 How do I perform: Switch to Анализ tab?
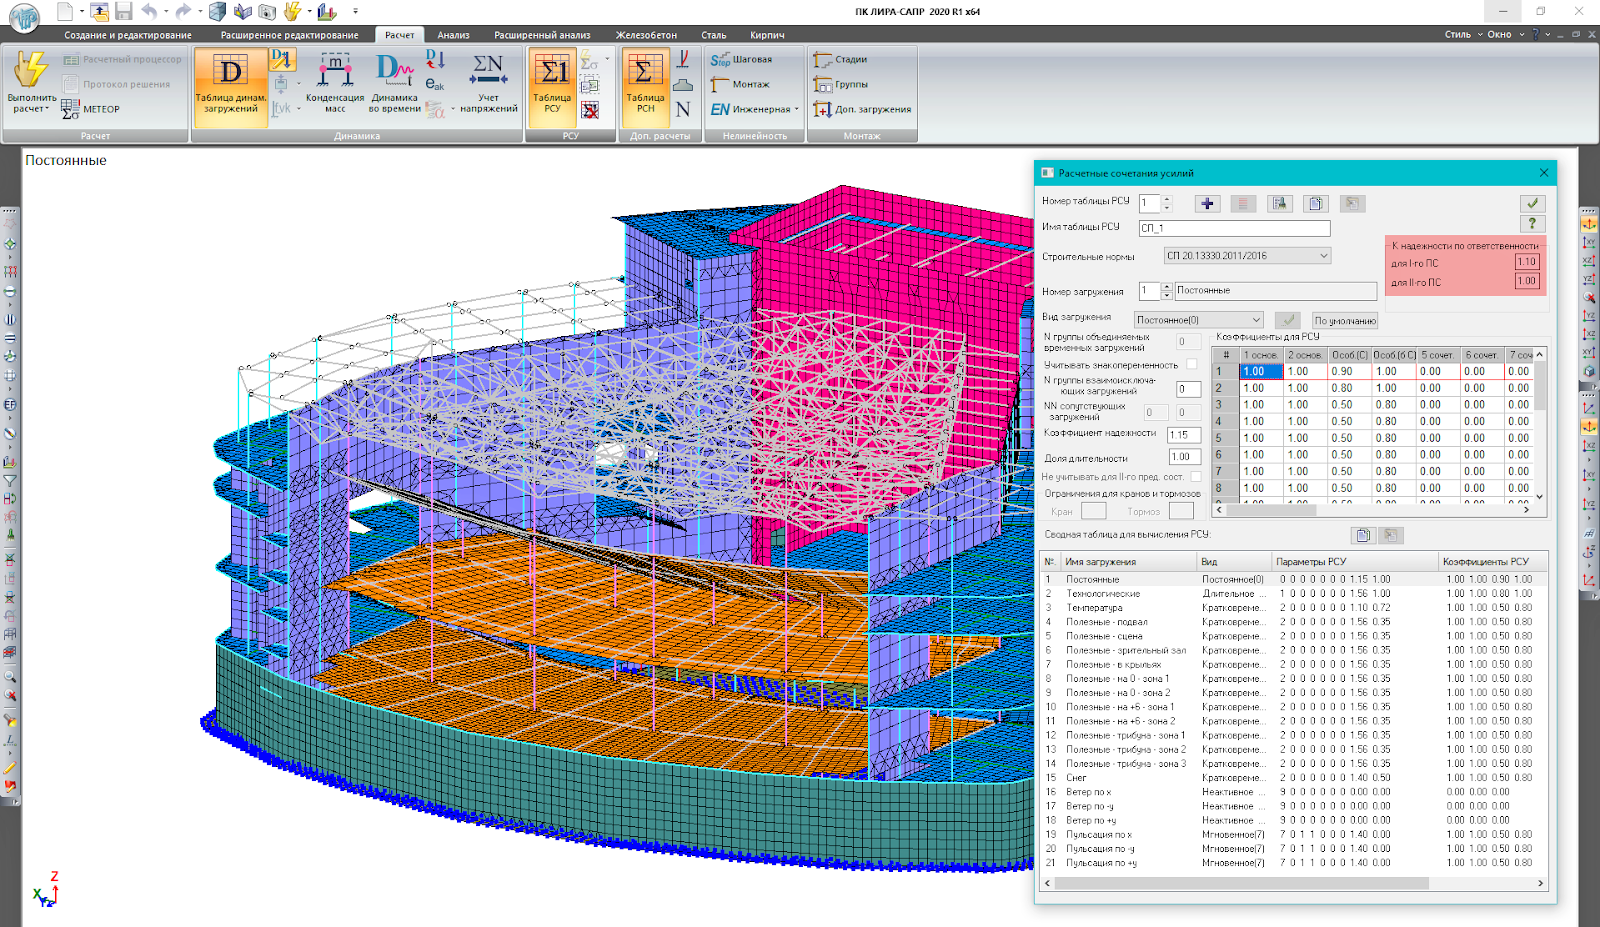pos(453,35)
